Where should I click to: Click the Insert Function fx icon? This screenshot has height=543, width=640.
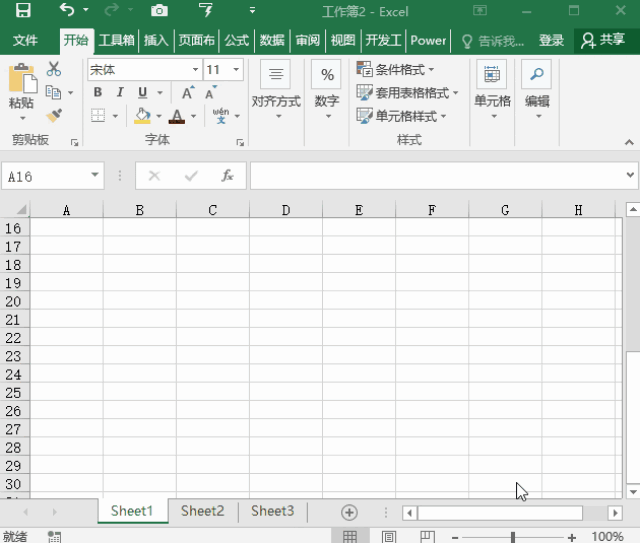click(x=227, y=176)
